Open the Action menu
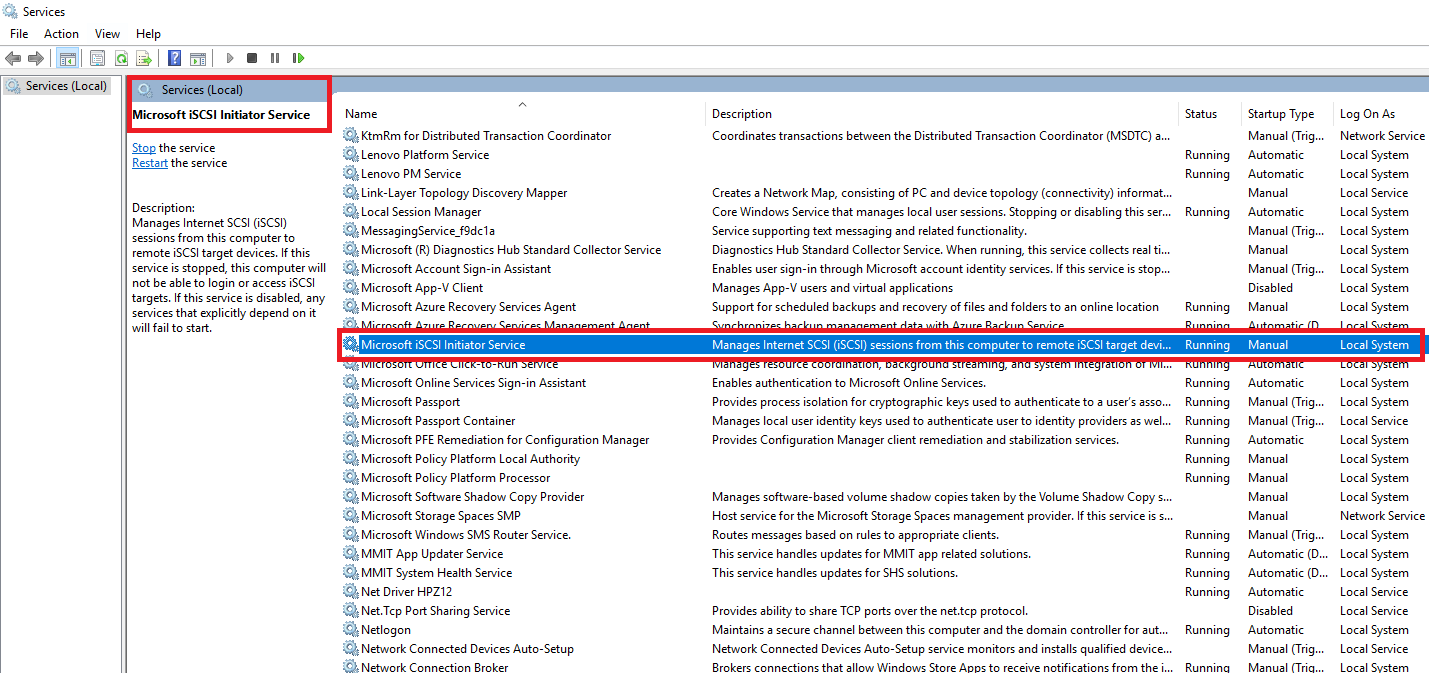 pos(61,33)
